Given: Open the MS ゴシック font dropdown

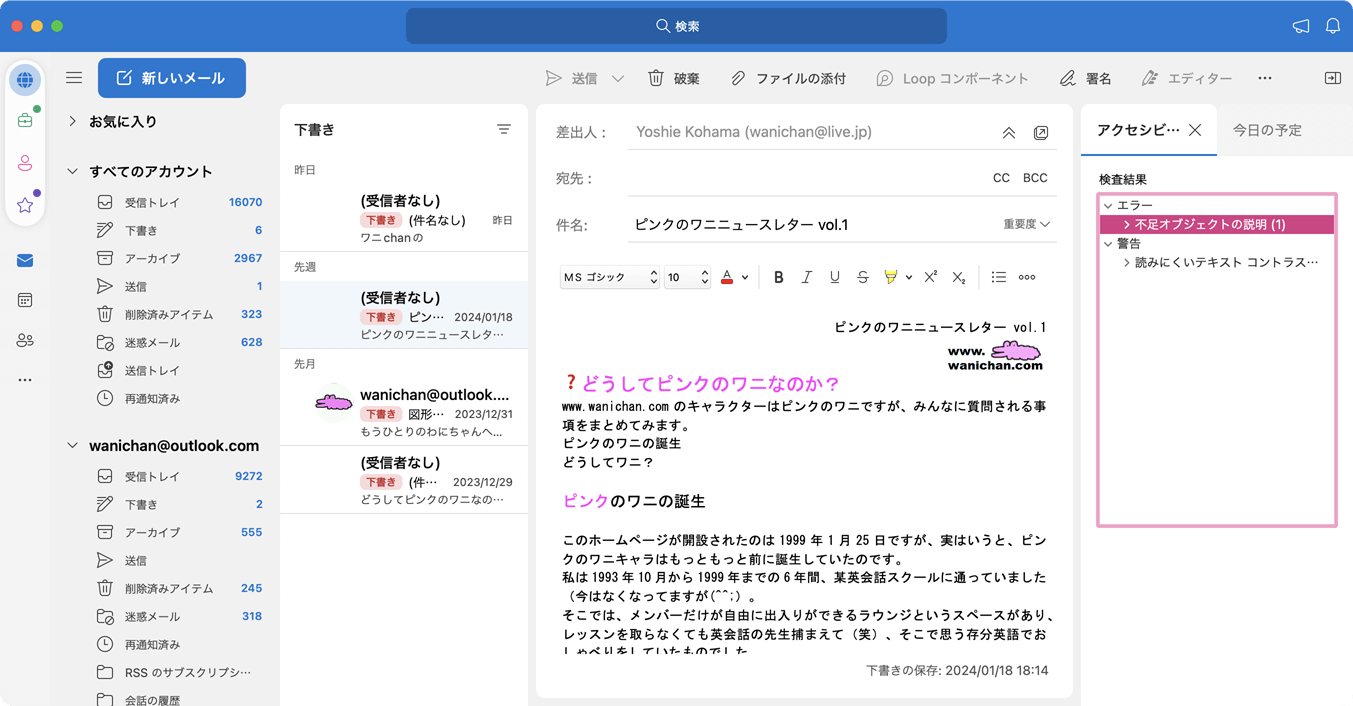Looking at the screenshot, I should click(x=610, y=277).
